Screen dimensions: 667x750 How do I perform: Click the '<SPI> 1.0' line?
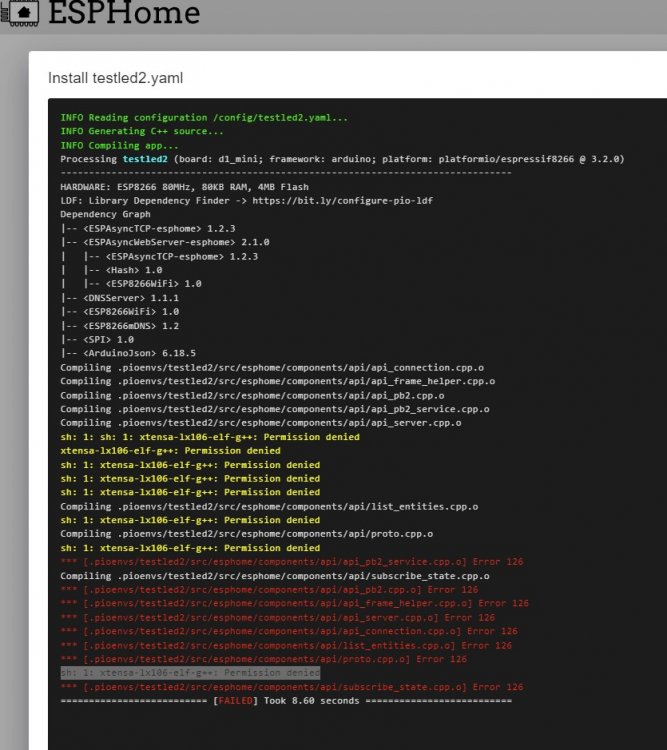97,340
